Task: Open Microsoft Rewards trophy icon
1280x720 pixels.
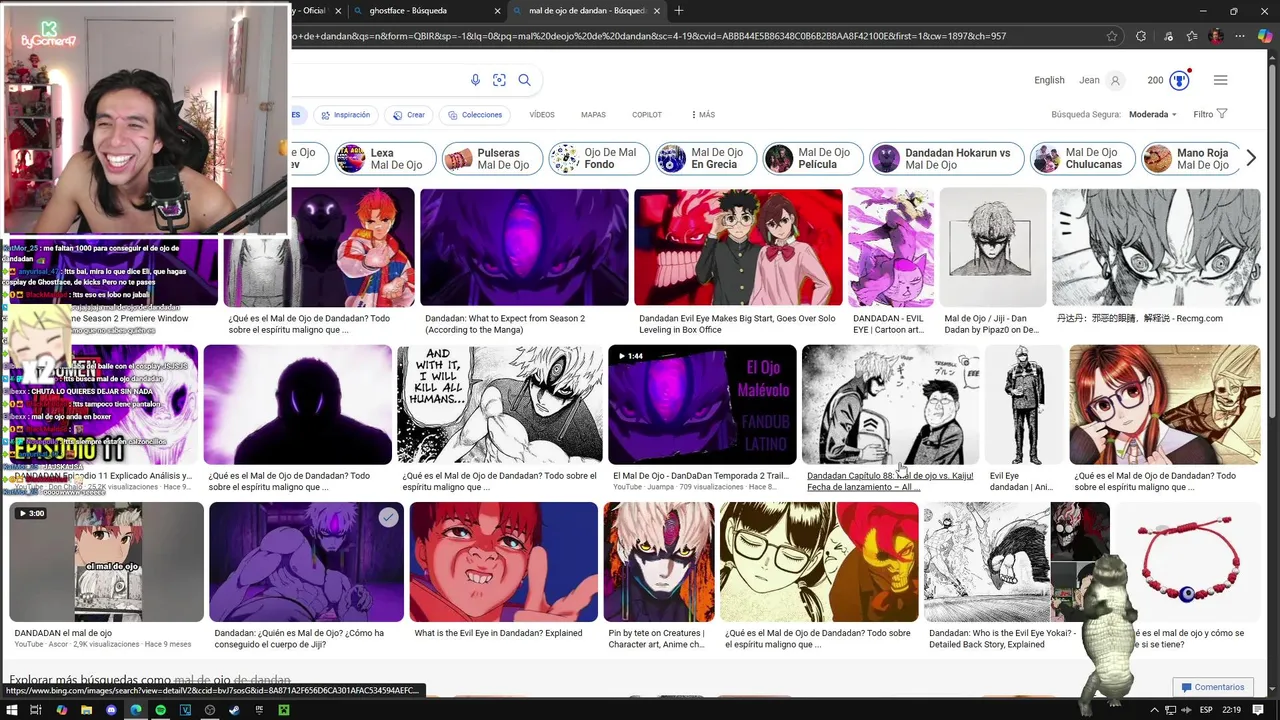Action: pyautogui.click(x=1180, y=80)
